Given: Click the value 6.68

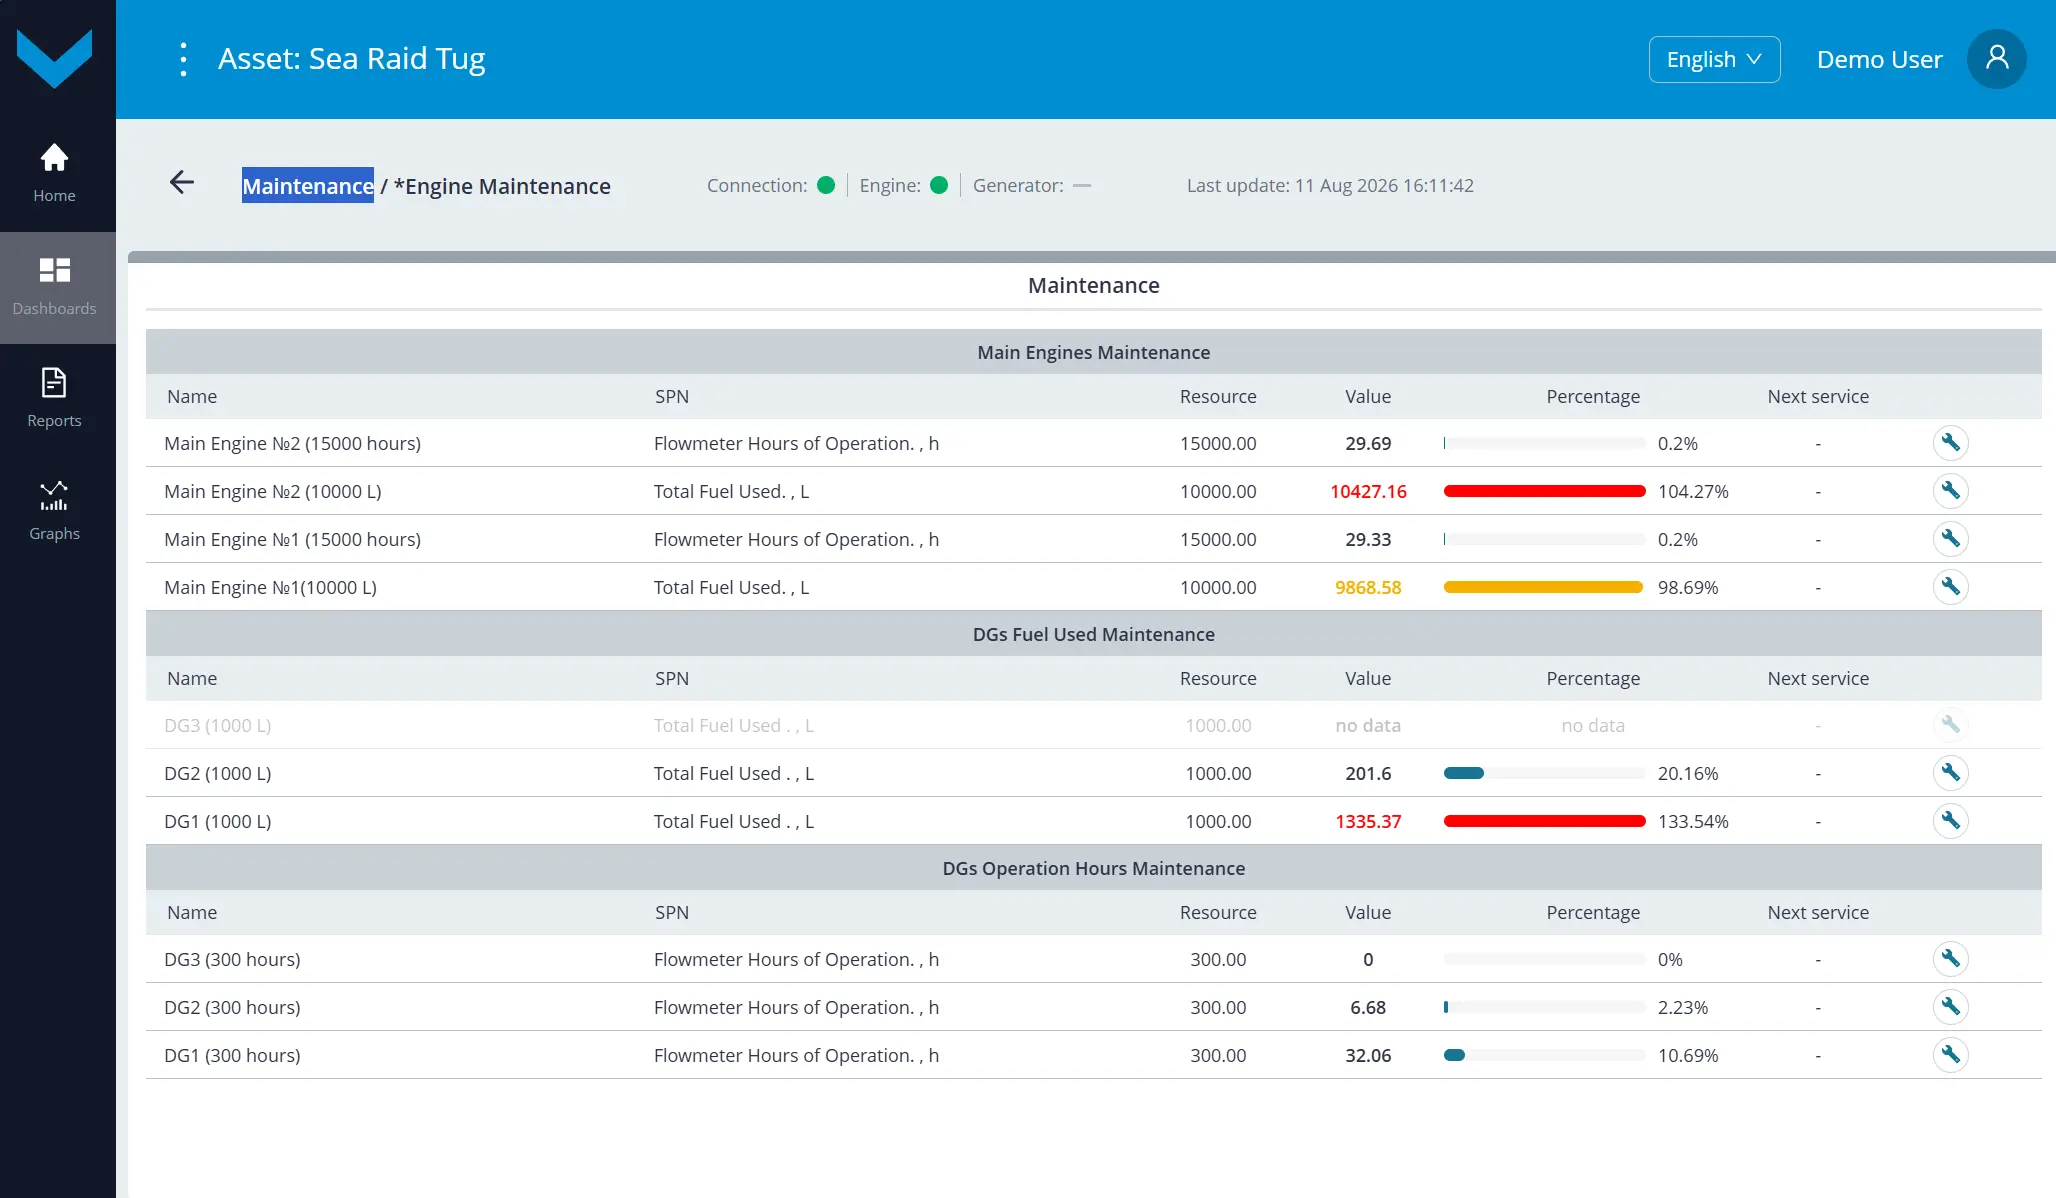Looking at the screenshot, I should click(1368, 1007).
